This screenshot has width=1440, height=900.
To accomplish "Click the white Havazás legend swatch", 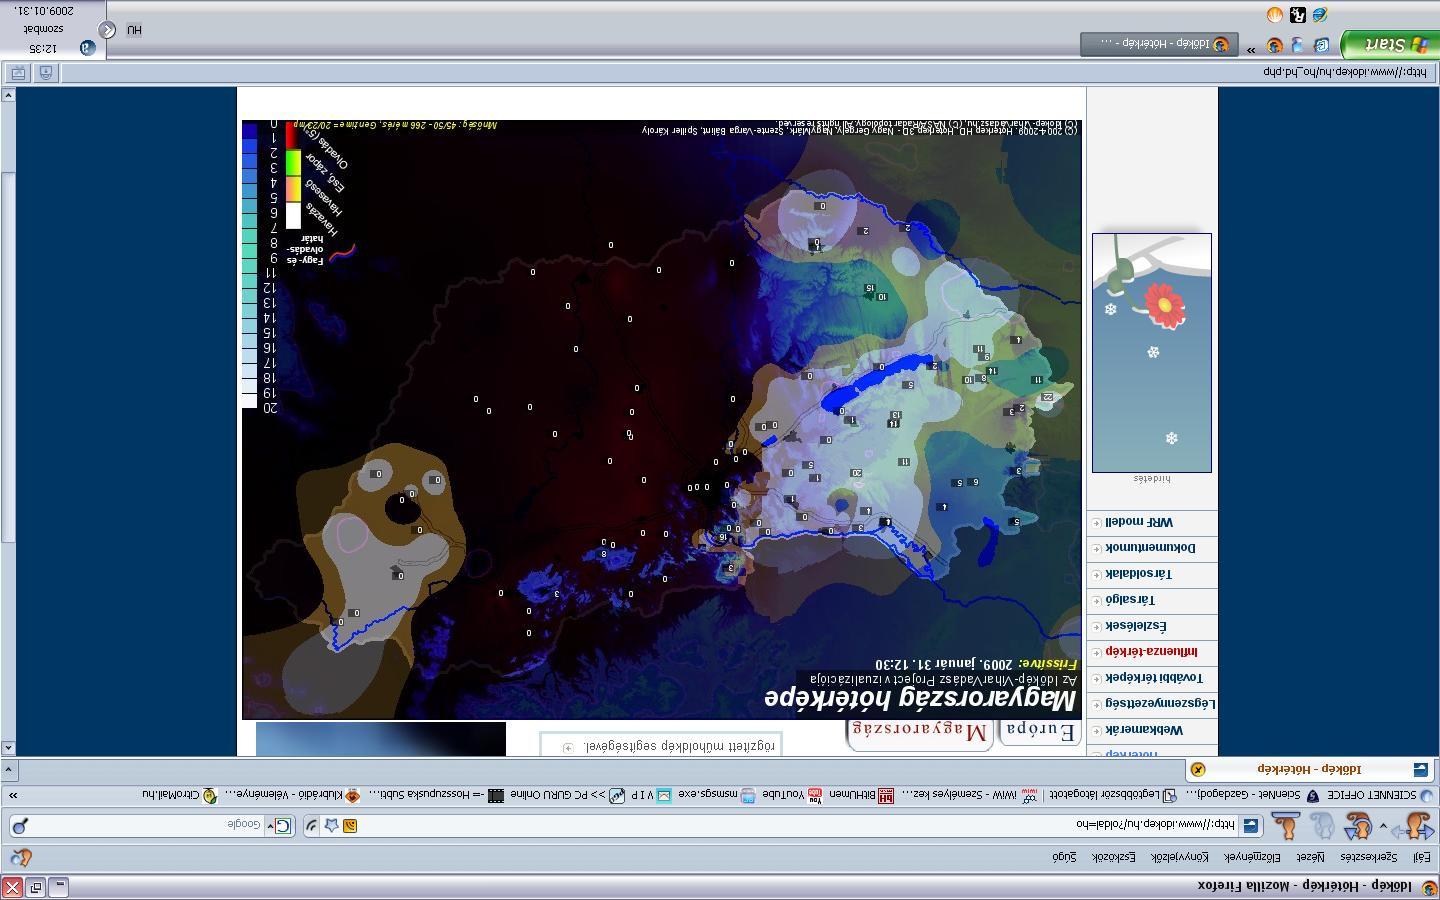I will (293, 216).
